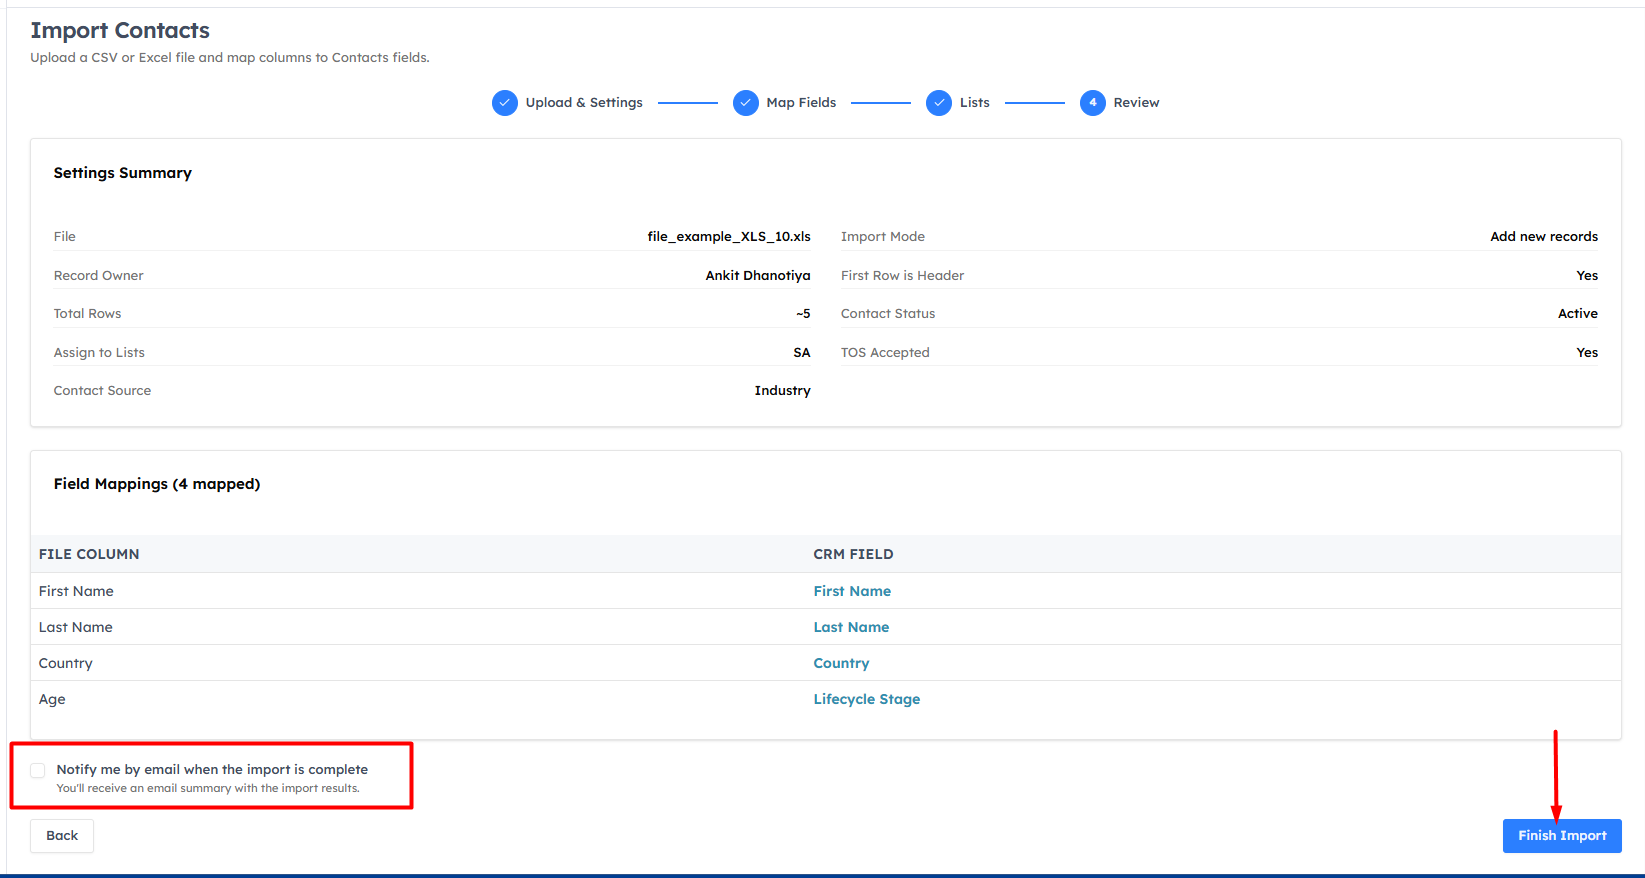Click the Map Fields step checkmark icon
The width and height of the screenshot is (1645, 878).
coord(746,103)
